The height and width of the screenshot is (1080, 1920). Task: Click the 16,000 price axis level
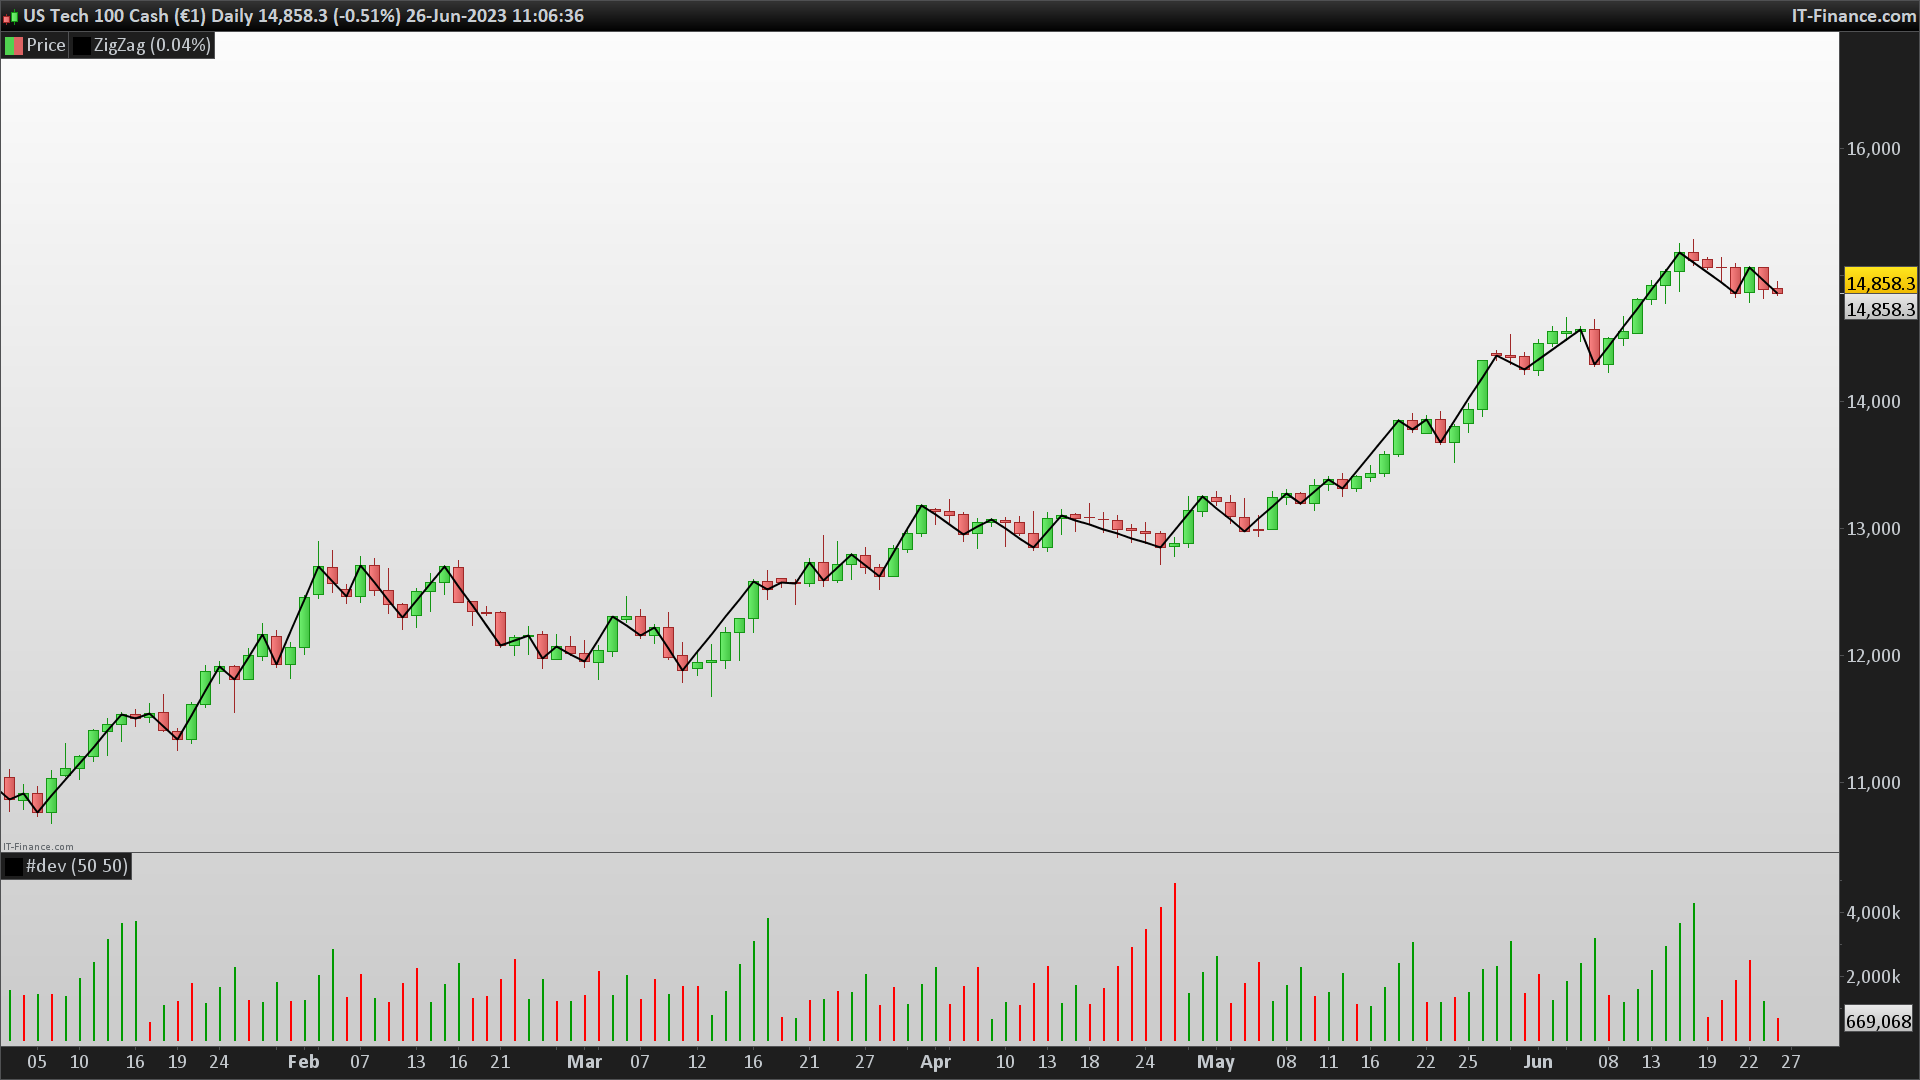(1873, 149)
